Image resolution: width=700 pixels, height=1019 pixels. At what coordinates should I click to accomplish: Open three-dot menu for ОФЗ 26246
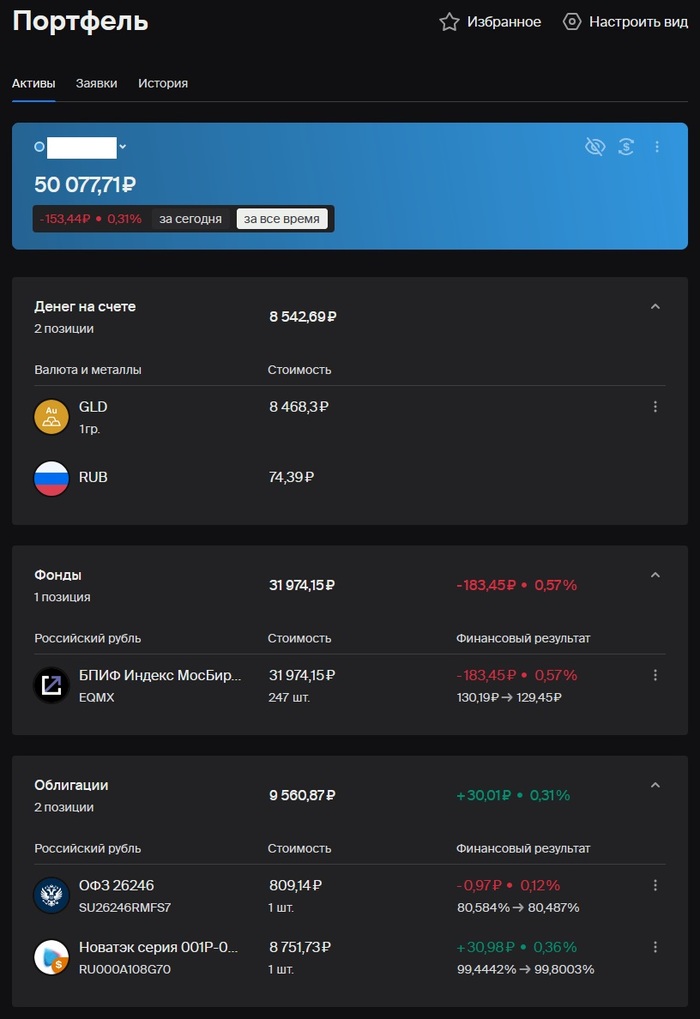tap(656, 885)
